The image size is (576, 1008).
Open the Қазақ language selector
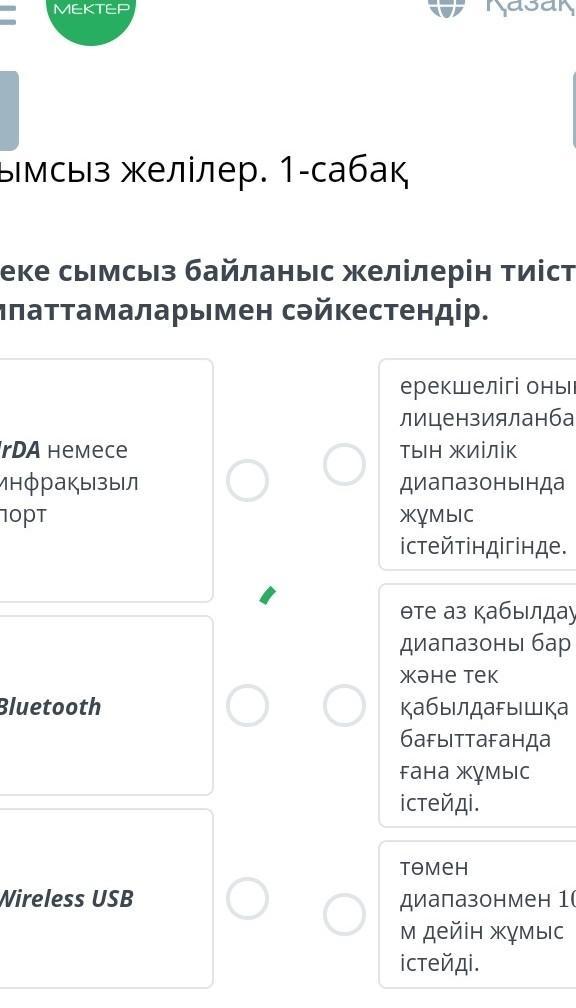pyautogui.click(x=530, y=6)
